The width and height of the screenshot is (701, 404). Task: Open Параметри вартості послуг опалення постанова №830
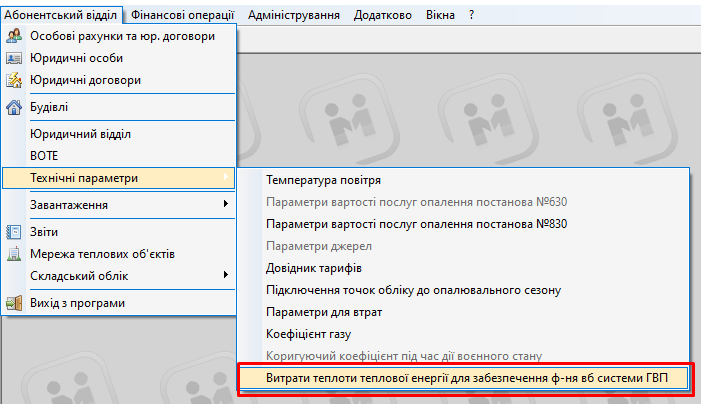tap(417, 224)
